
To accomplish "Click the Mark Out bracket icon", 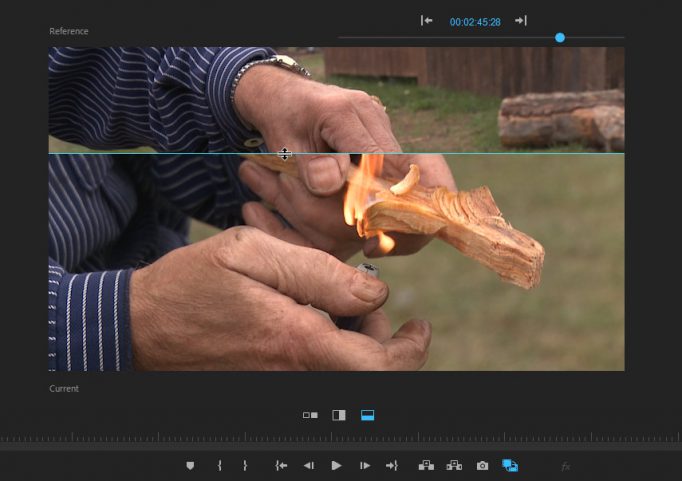I will coord(245,466).
